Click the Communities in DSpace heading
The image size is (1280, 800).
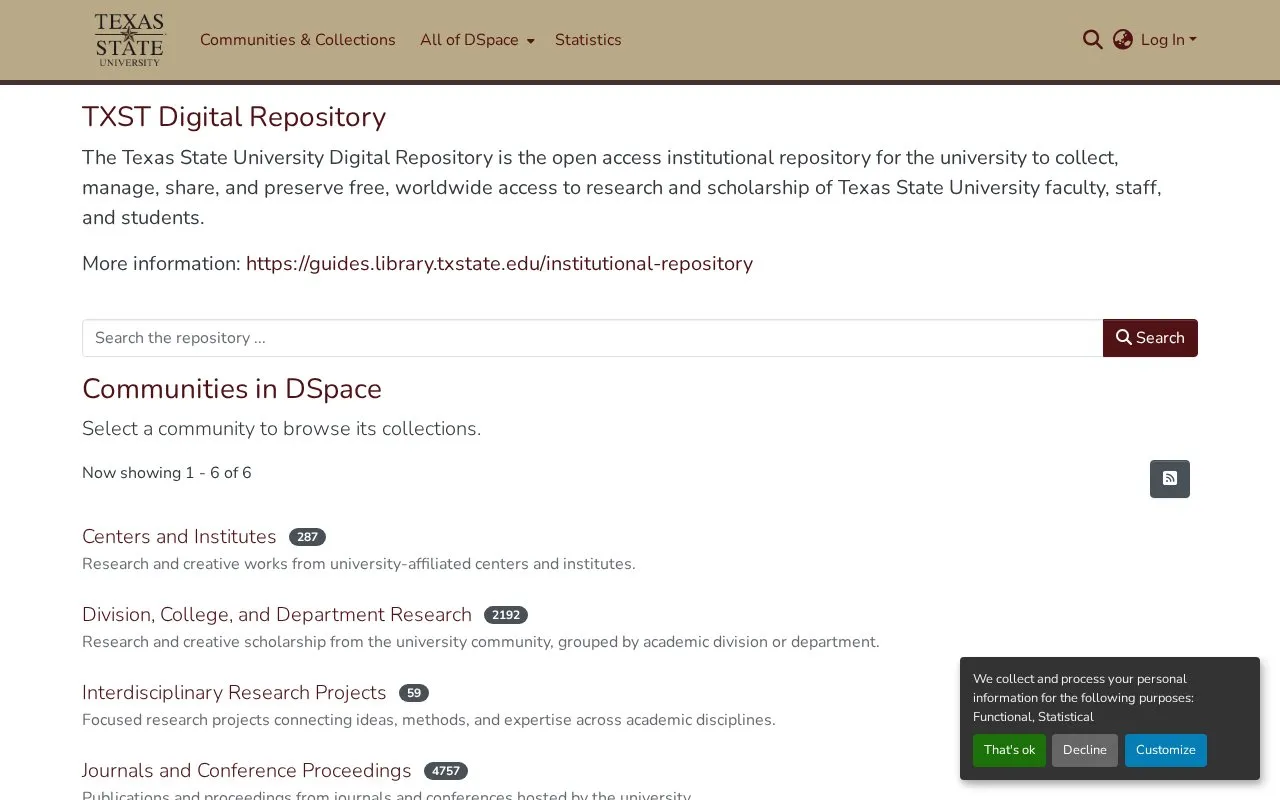click(232, 389)
